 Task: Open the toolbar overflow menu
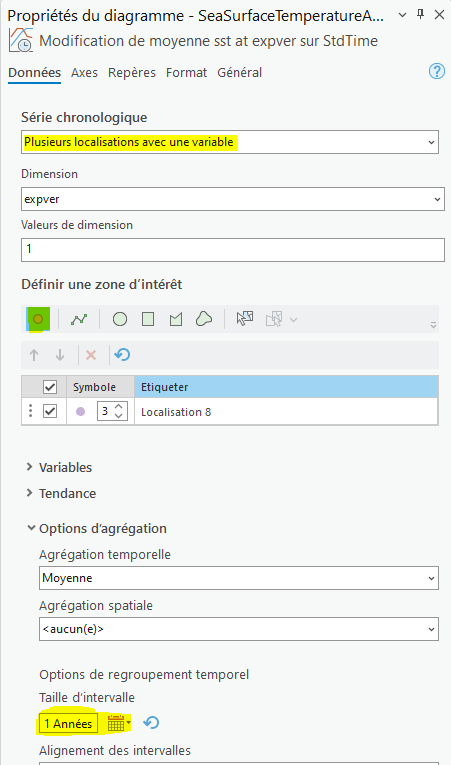coord(433,324)
